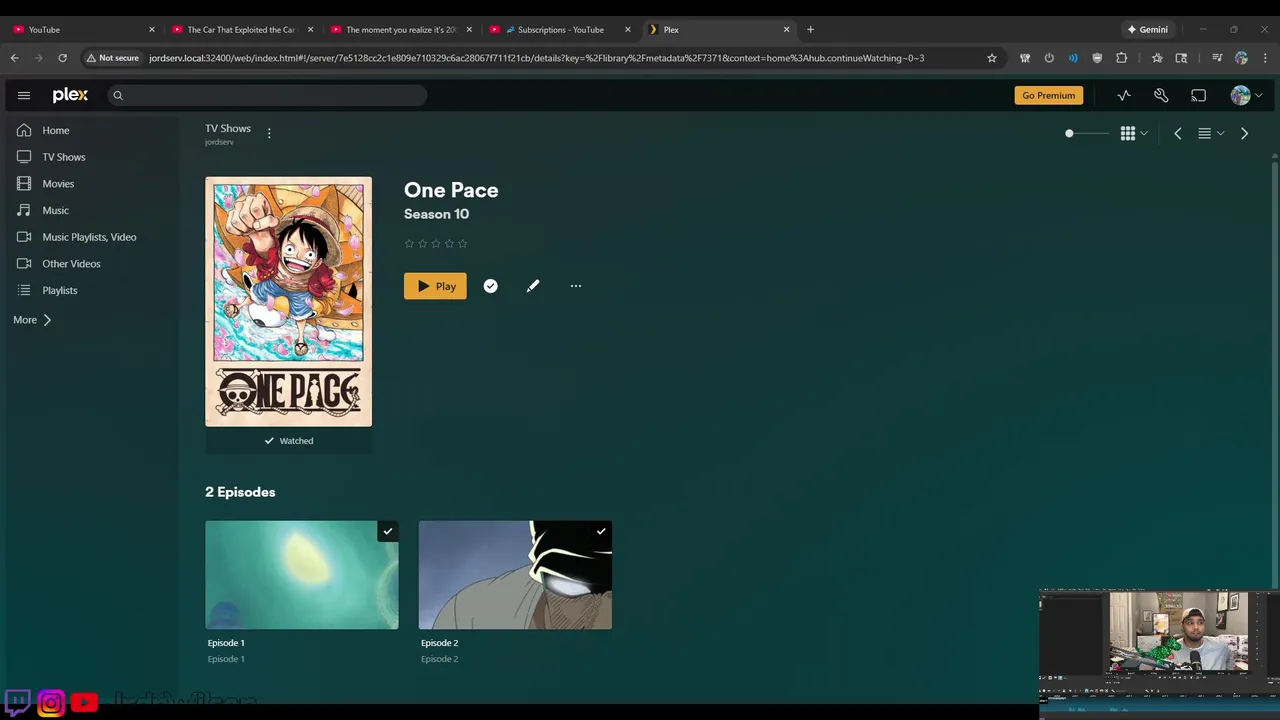Click the browser address bar URL
This screenshot has height=720, width=1280.
(x=536, y=58)
